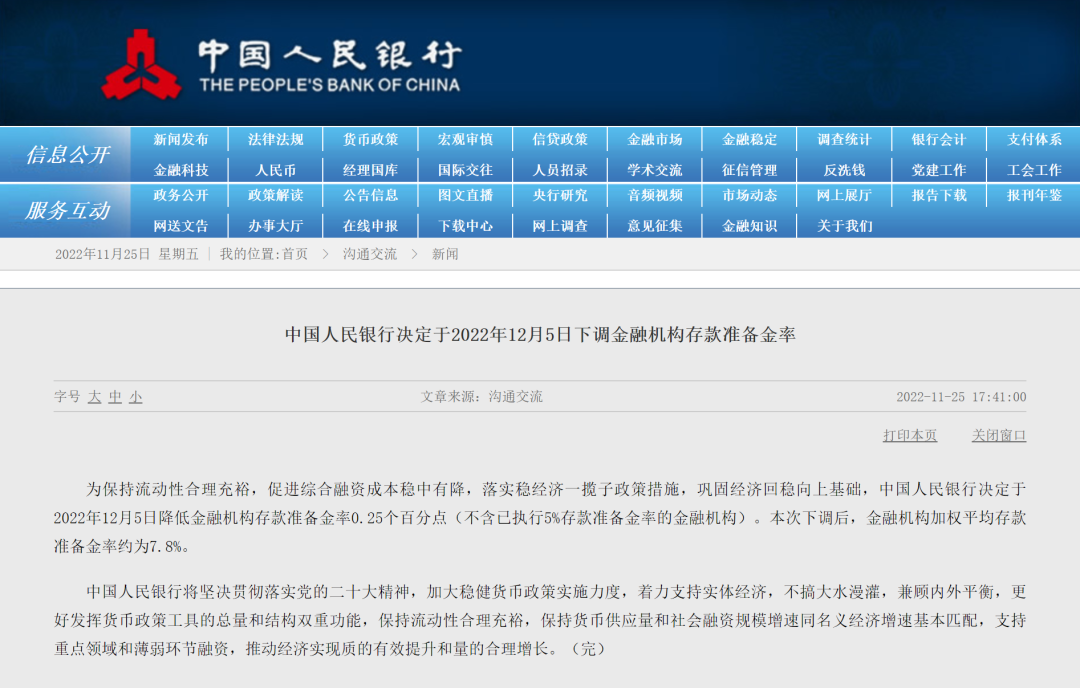Click the People's Bank of China logo
1080x688 pixels.
pyautogui.click(x=141, y=64)
